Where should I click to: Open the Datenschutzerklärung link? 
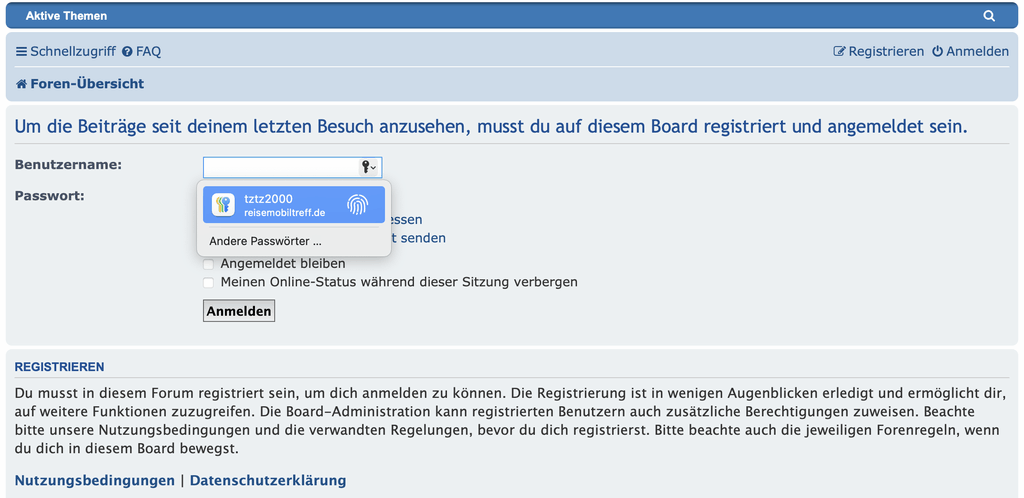[268, 481]
